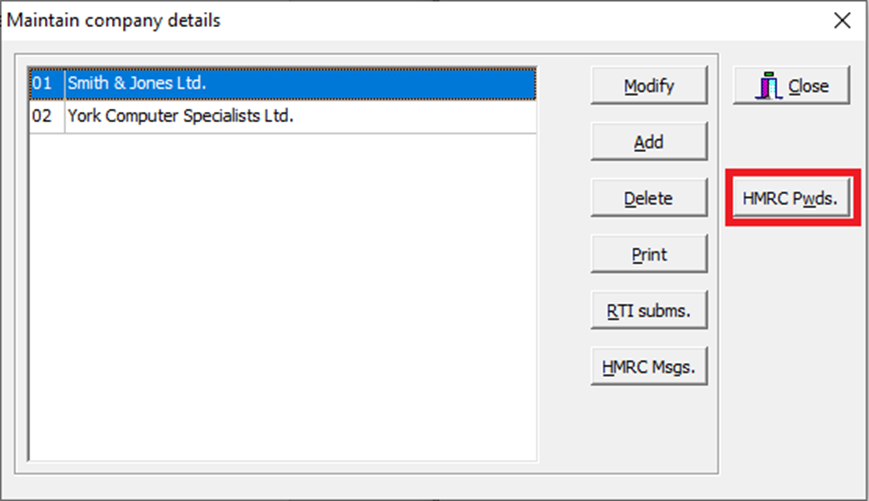Viewport: 869px width, 501px height.
Task: Click company code 02 cell
Action: (x=47, y=116)
